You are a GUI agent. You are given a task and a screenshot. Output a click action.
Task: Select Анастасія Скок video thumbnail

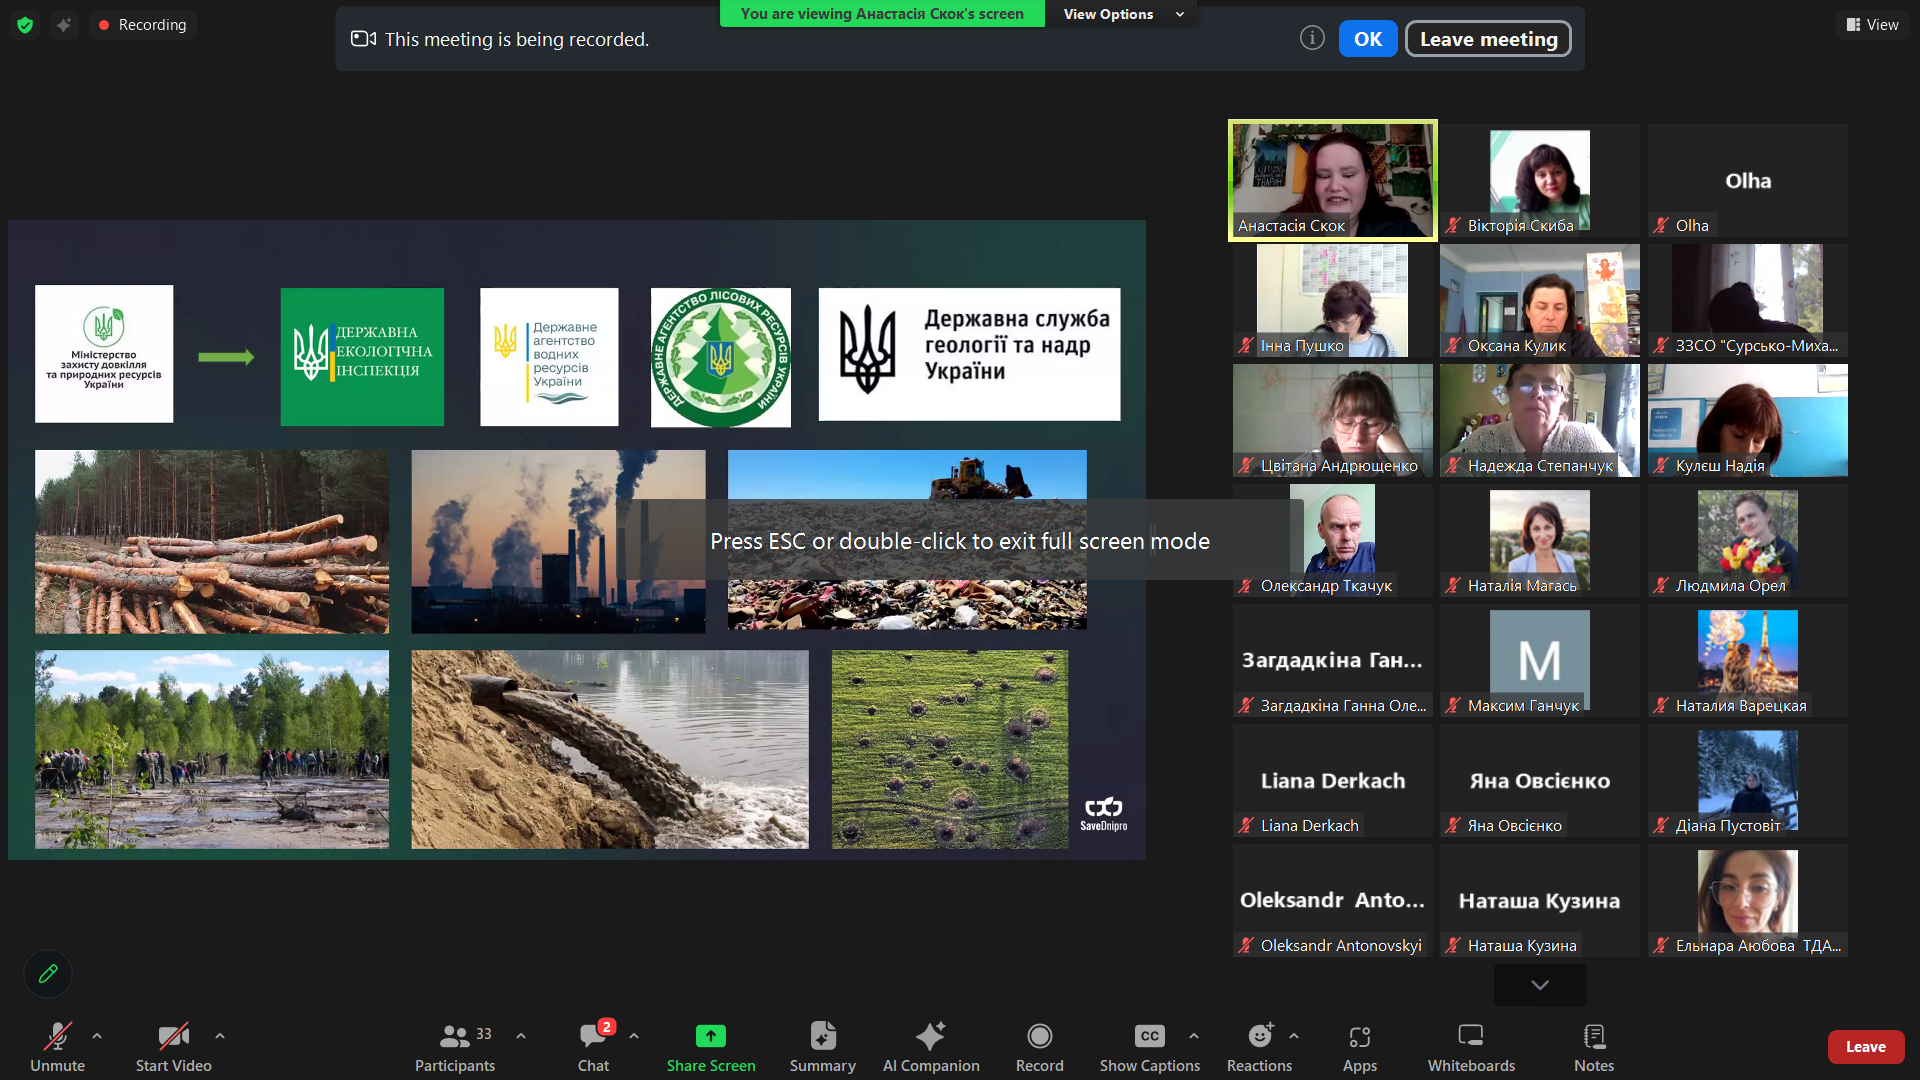(x=1332, y=180)
